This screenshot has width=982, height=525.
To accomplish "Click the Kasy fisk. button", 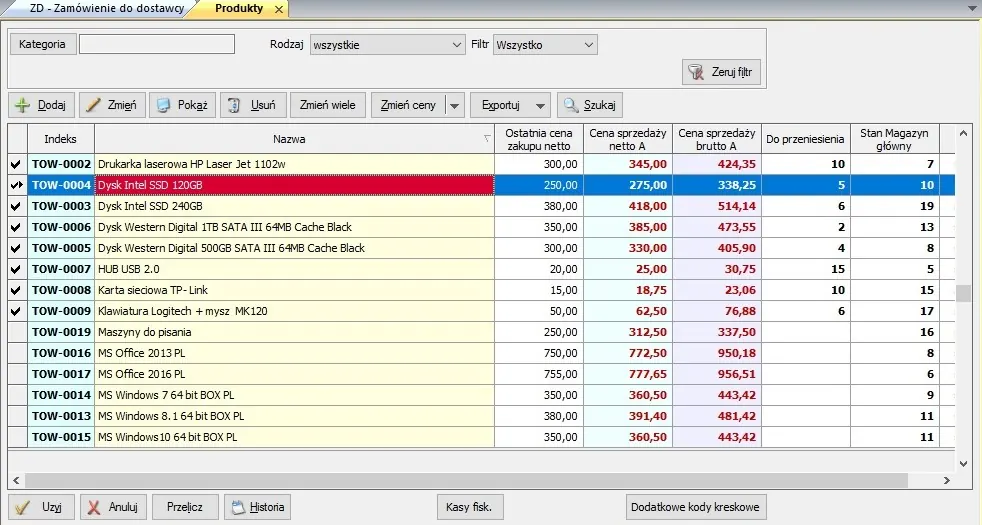I will click(469, 507).
